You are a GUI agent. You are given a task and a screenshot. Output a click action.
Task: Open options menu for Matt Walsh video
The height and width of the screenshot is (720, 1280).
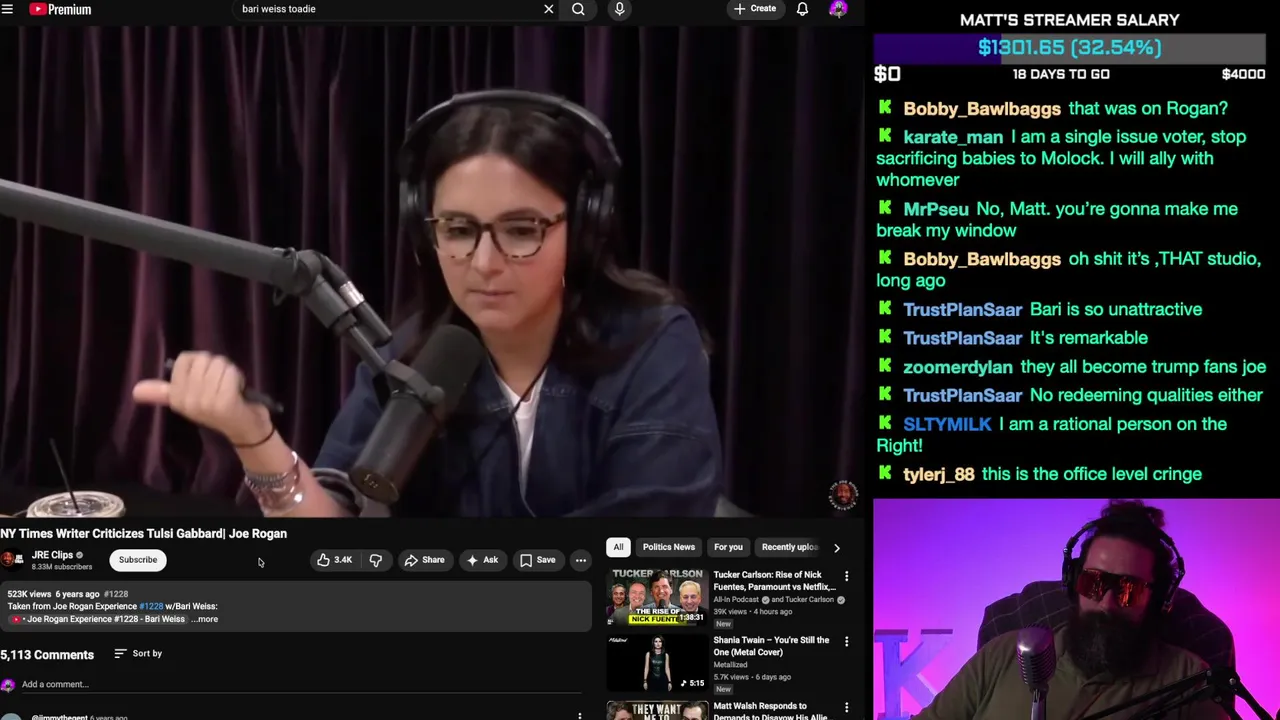(846, 708)
